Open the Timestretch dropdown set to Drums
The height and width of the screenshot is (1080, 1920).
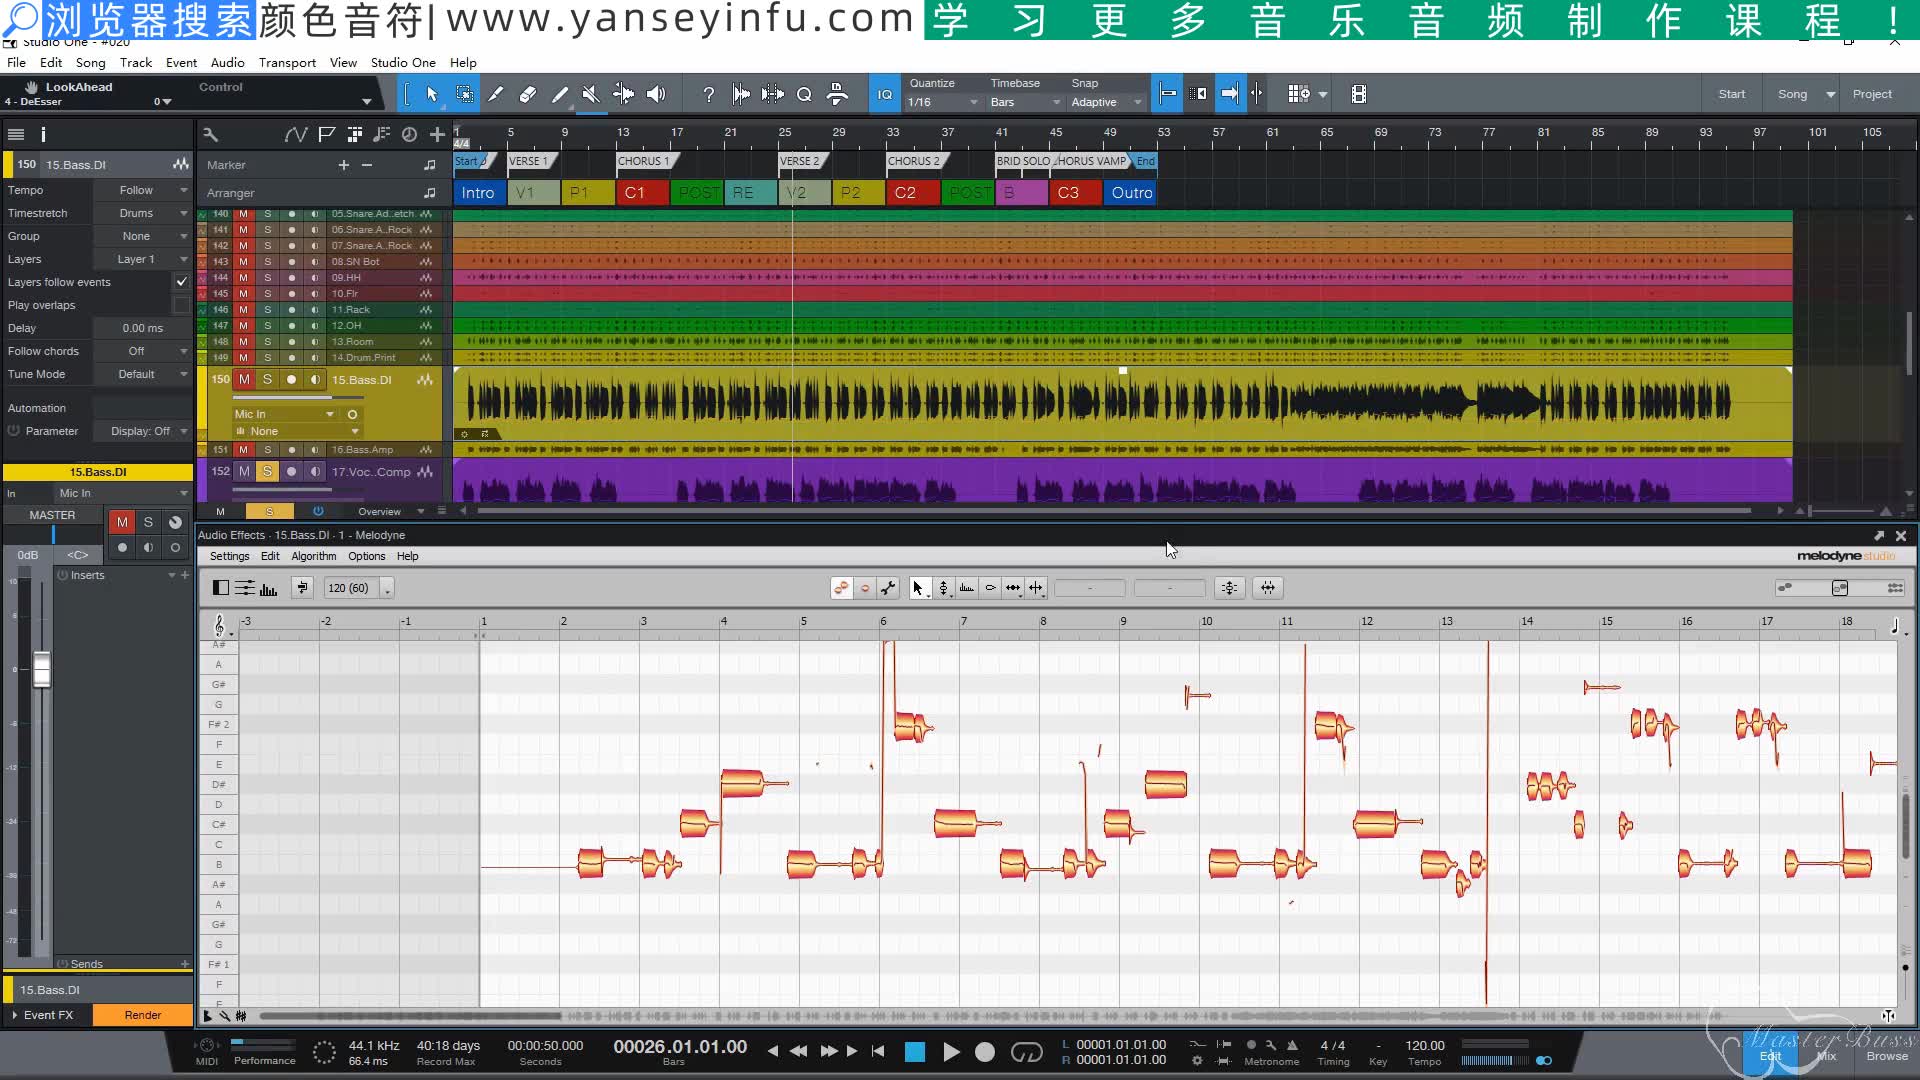click(142, 213)
